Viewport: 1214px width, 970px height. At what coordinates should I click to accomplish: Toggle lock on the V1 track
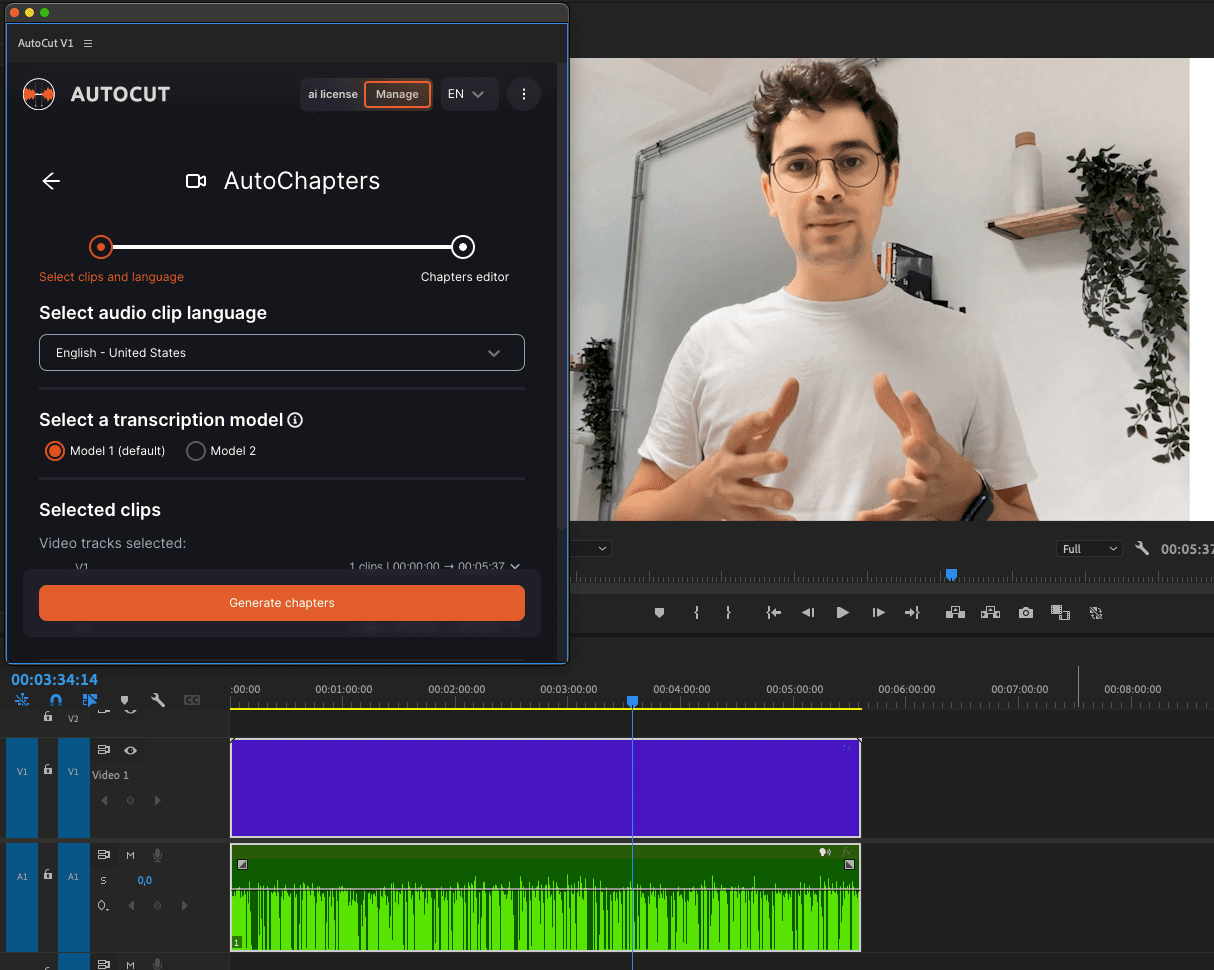47,770
